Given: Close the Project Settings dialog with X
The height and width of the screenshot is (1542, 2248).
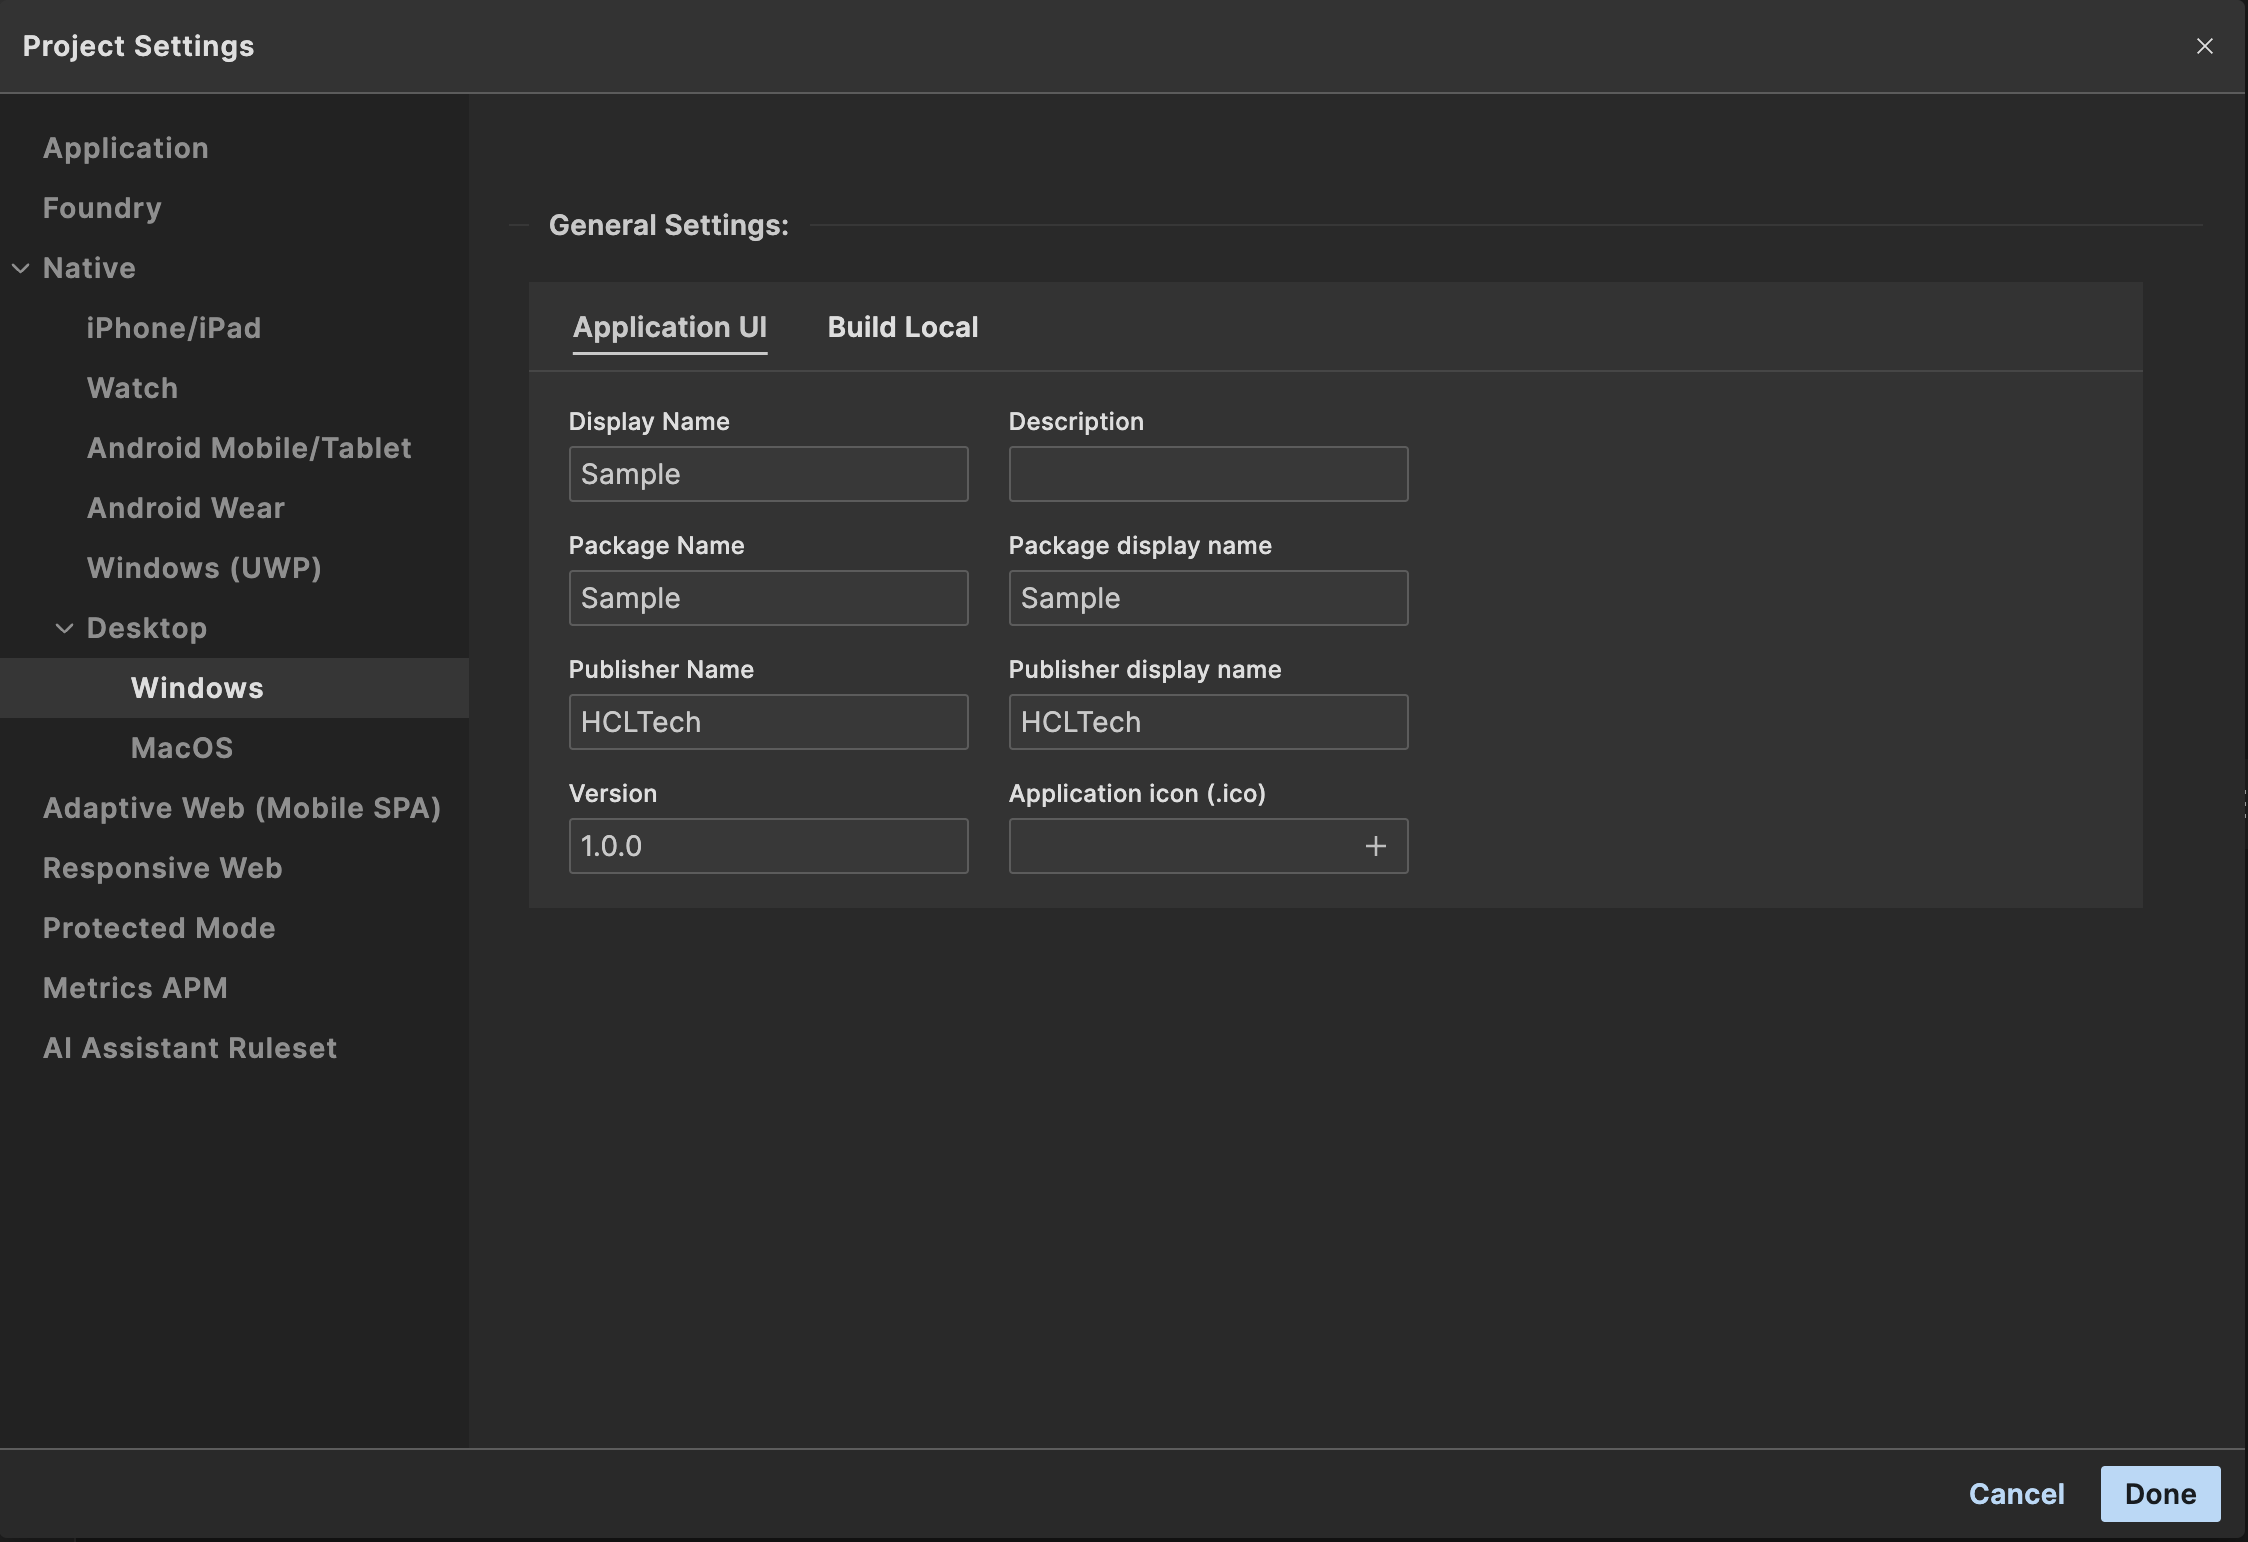Looking at the screenshot, I should 2204,46.
